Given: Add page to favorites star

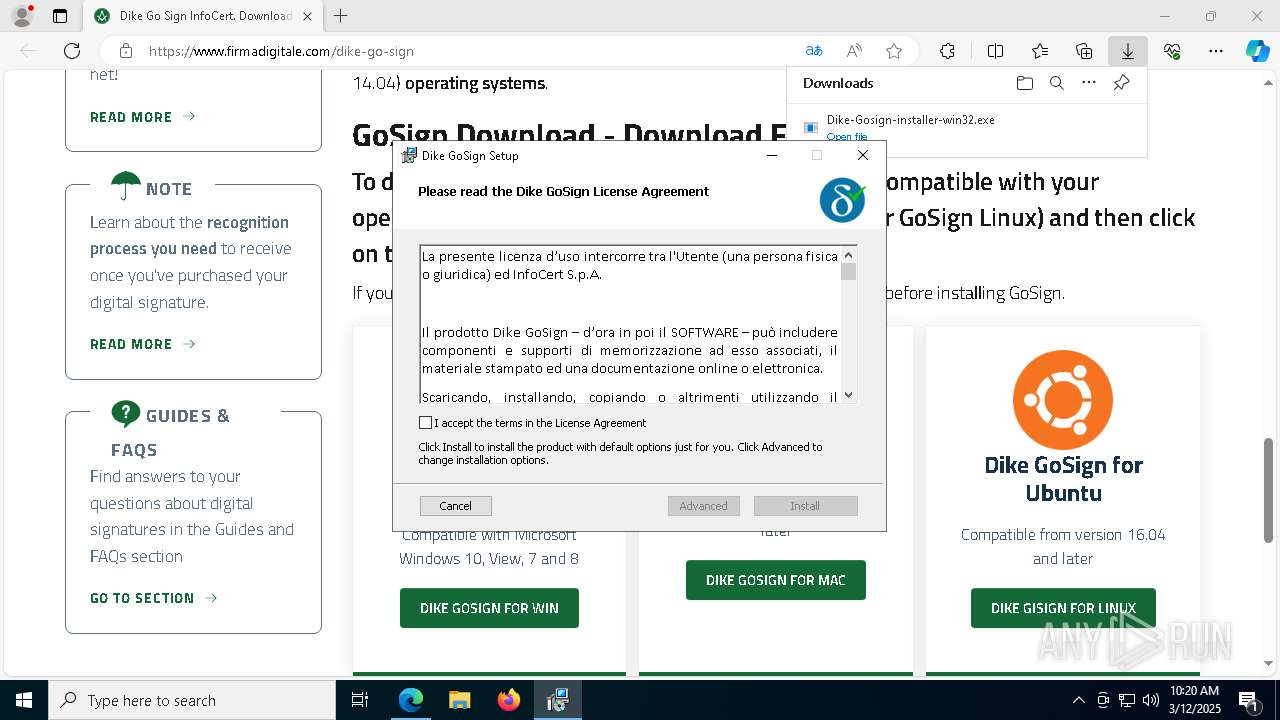Looking at the screenshot, I should click(x=894, y=51).
